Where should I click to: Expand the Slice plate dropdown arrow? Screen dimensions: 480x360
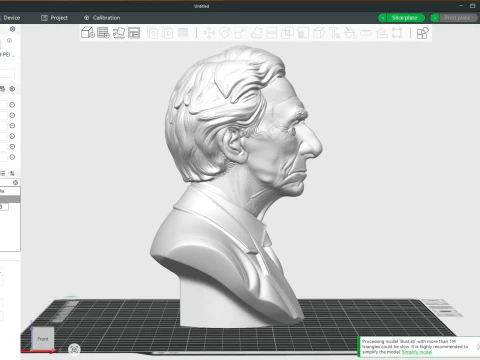pyautogui.click(x=382, y=18)
